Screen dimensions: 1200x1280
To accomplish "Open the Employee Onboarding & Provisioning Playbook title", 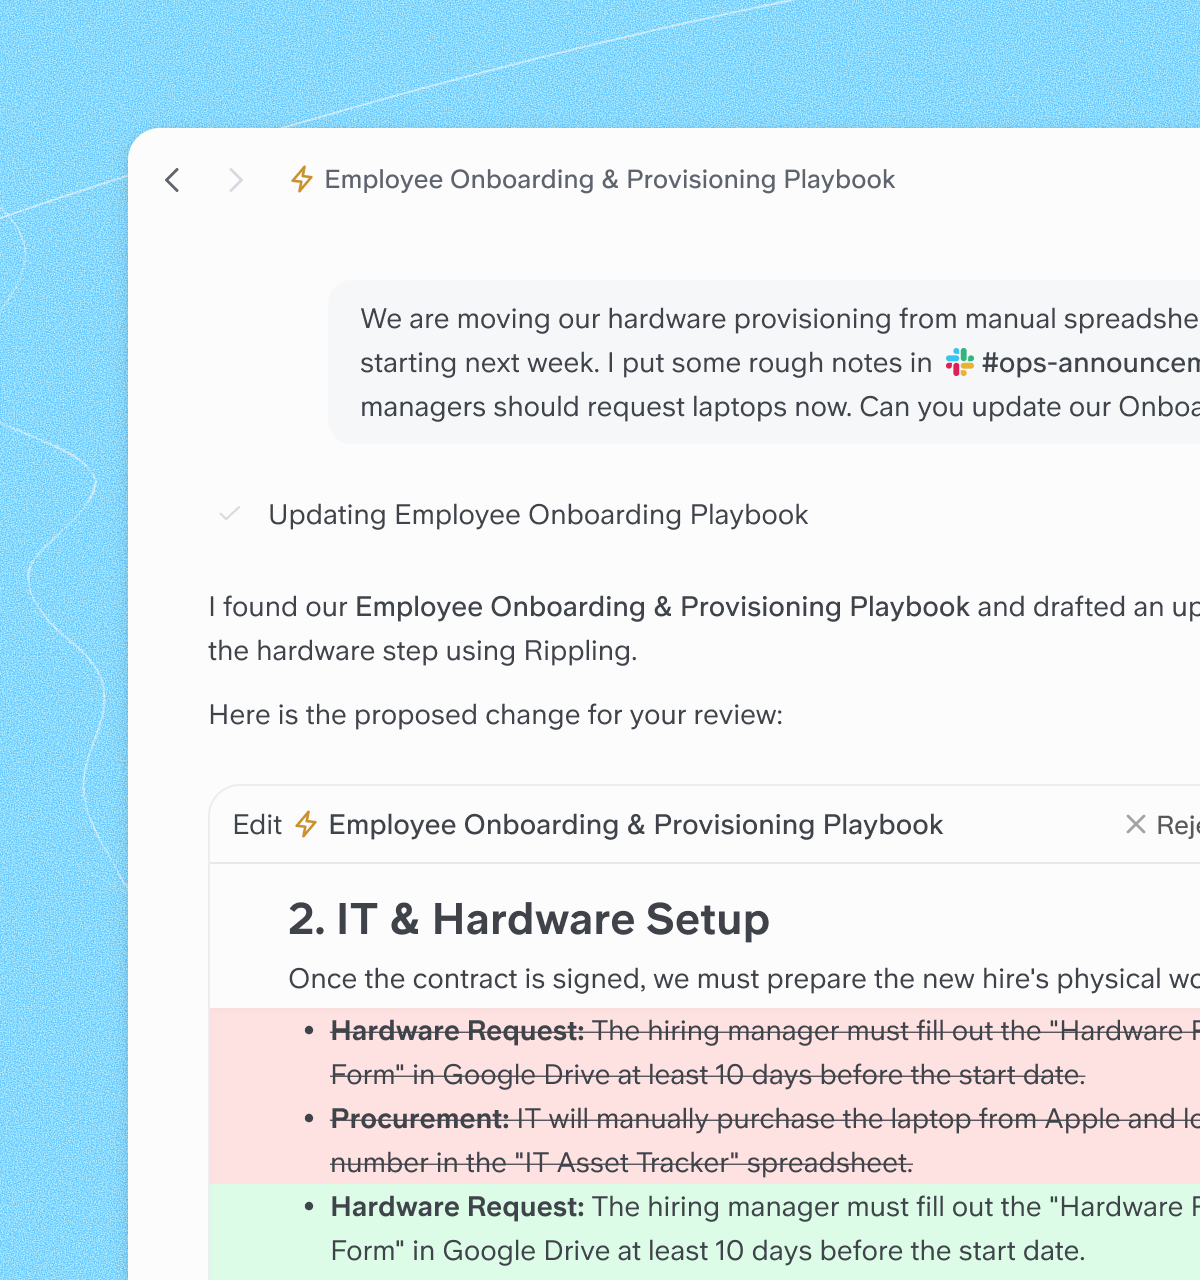I will click(x=609, y=179).
